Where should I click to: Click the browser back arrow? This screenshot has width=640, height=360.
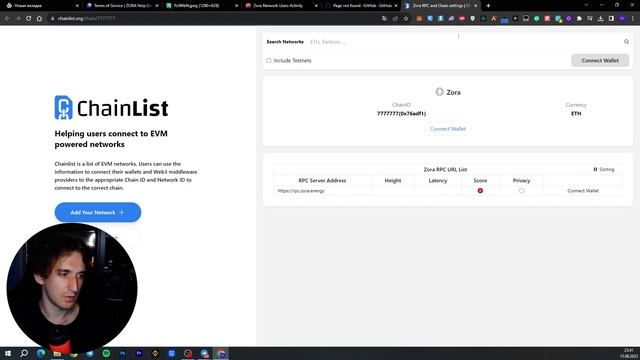[7, 18]
